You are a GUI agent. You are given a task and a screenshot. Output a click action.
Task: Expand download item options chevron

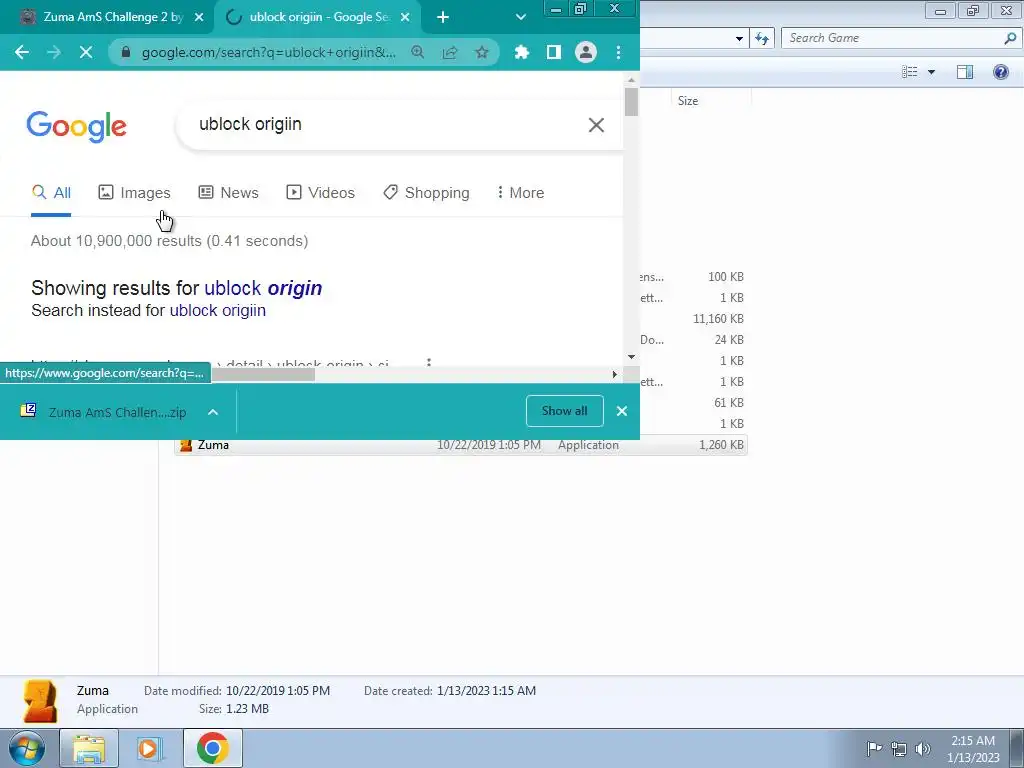click(x=213, y=412)
